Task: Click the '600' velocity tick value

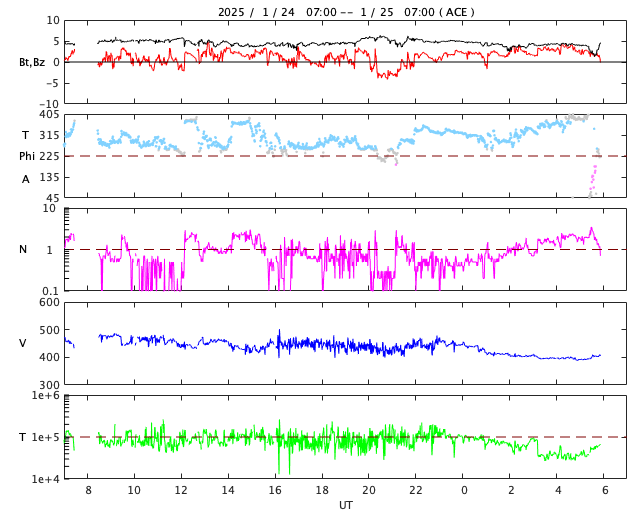Action: pyautogui.click(x=49, y=302)
